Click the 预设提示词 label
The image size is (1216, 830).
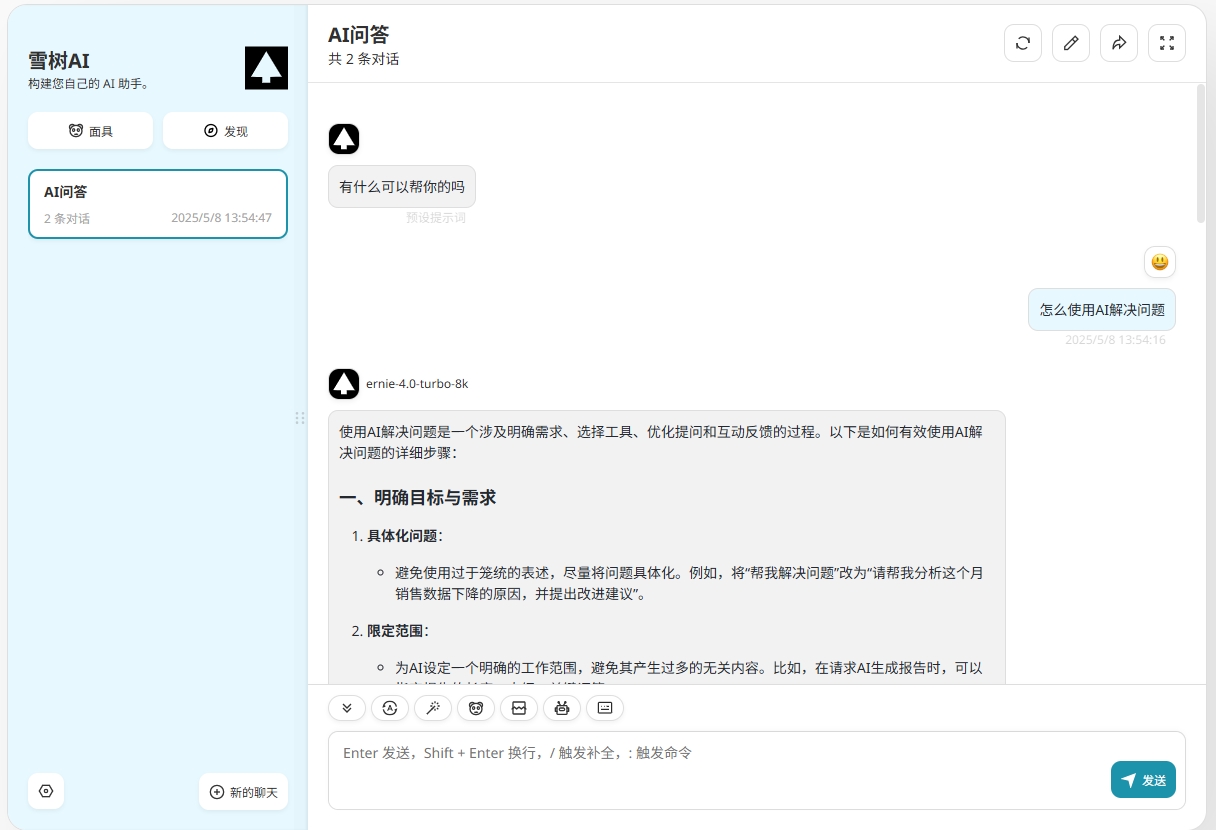point(436,217)
